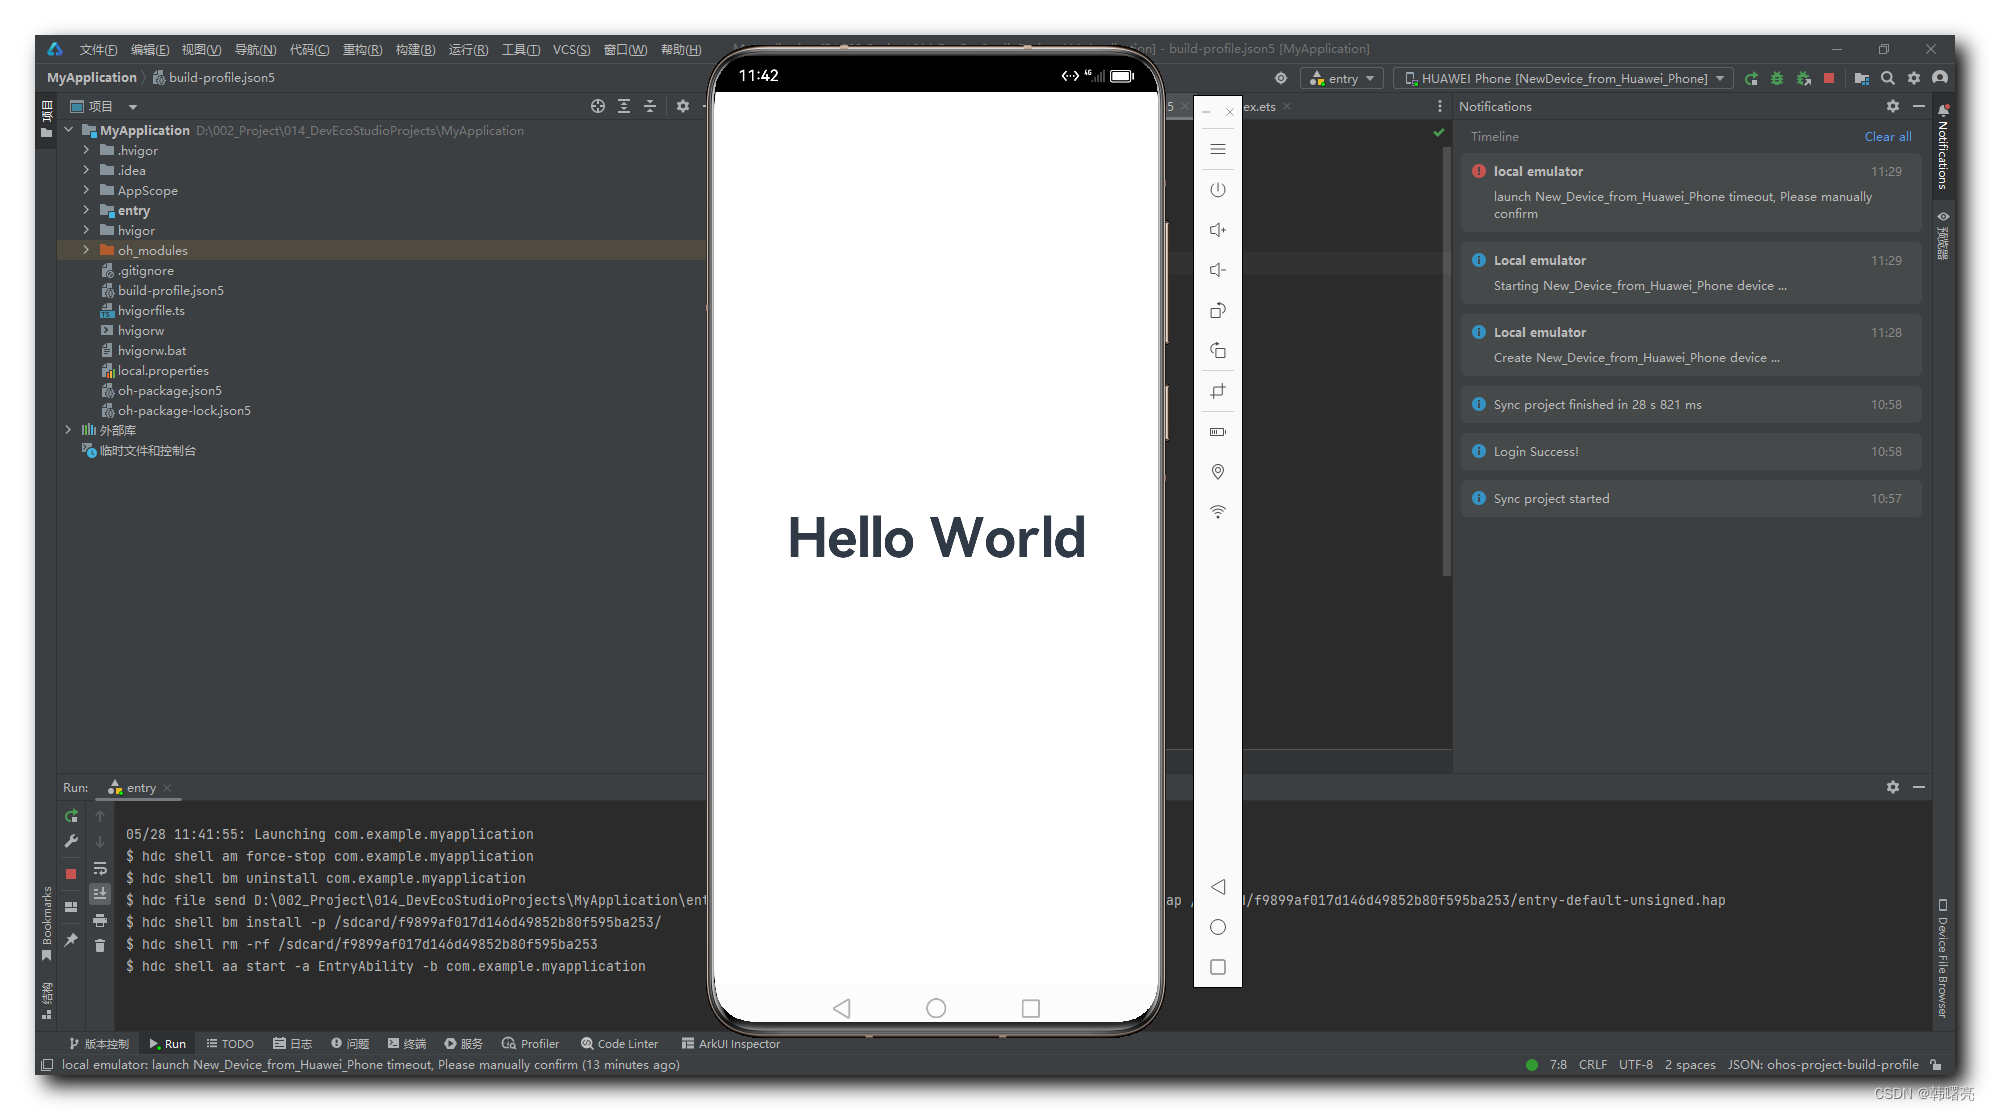Click the editor vertical scrollbar

pyautogui.click(x=1446, y=360)
